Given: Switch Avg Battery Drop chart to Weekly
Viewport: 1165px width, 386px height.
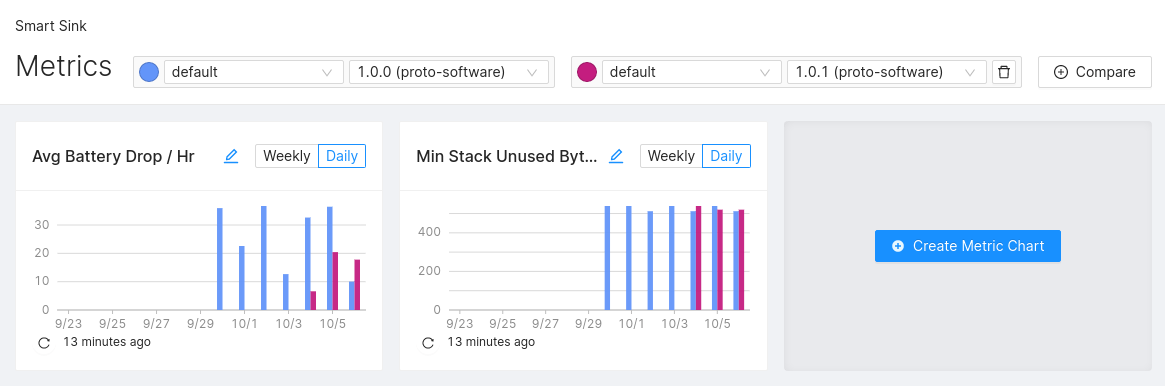Looking at the screenshot, I should tap(287, 156).
